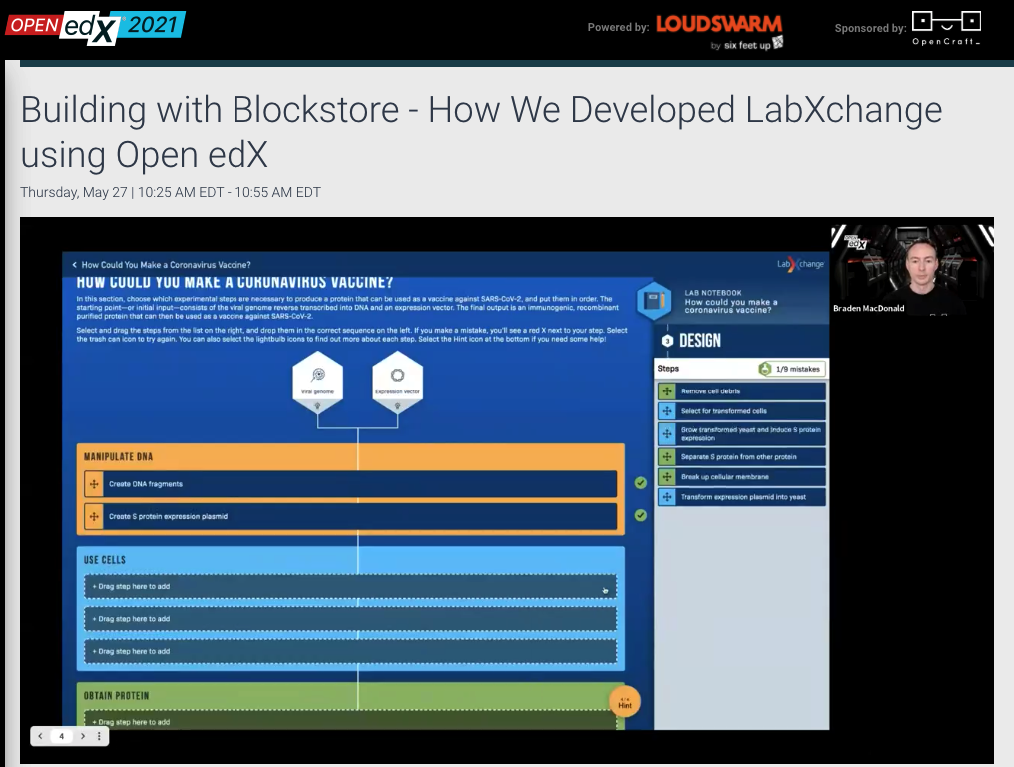The width and height of the screenshot is (1014, 767).
Task: Select the expression vector hexagon
Action: (x=397, y=382)
